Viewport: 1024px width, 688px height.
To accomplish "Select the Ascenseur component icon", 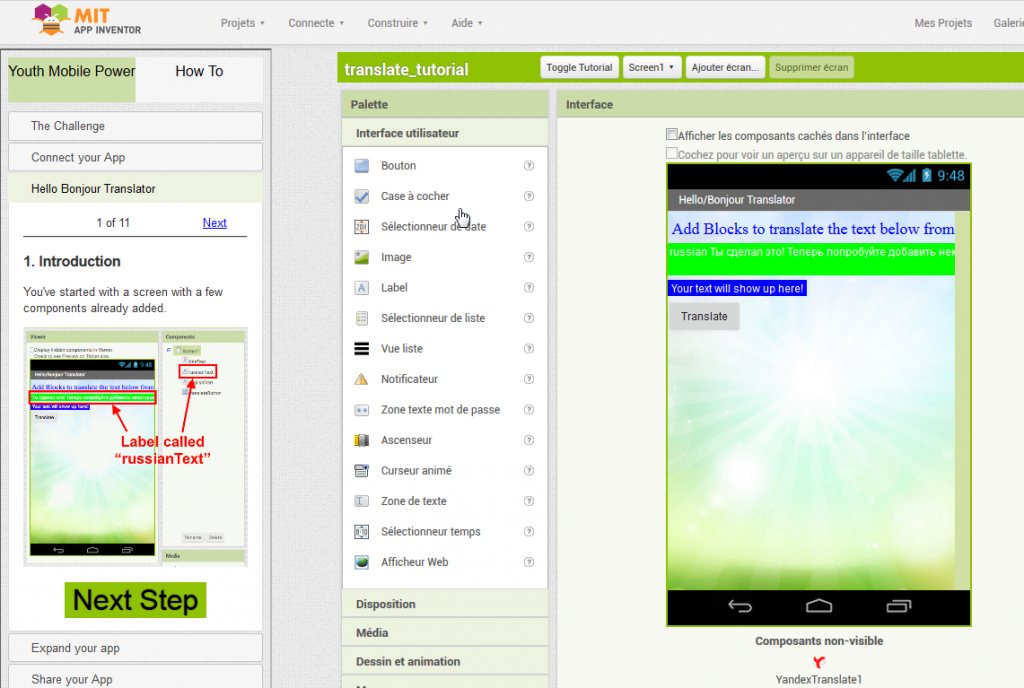I will click(x=362, y=440).
